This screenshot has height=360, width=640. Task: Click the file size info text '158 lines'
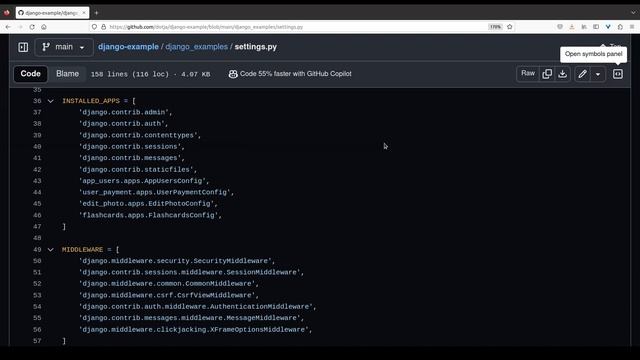pos(109,74)
